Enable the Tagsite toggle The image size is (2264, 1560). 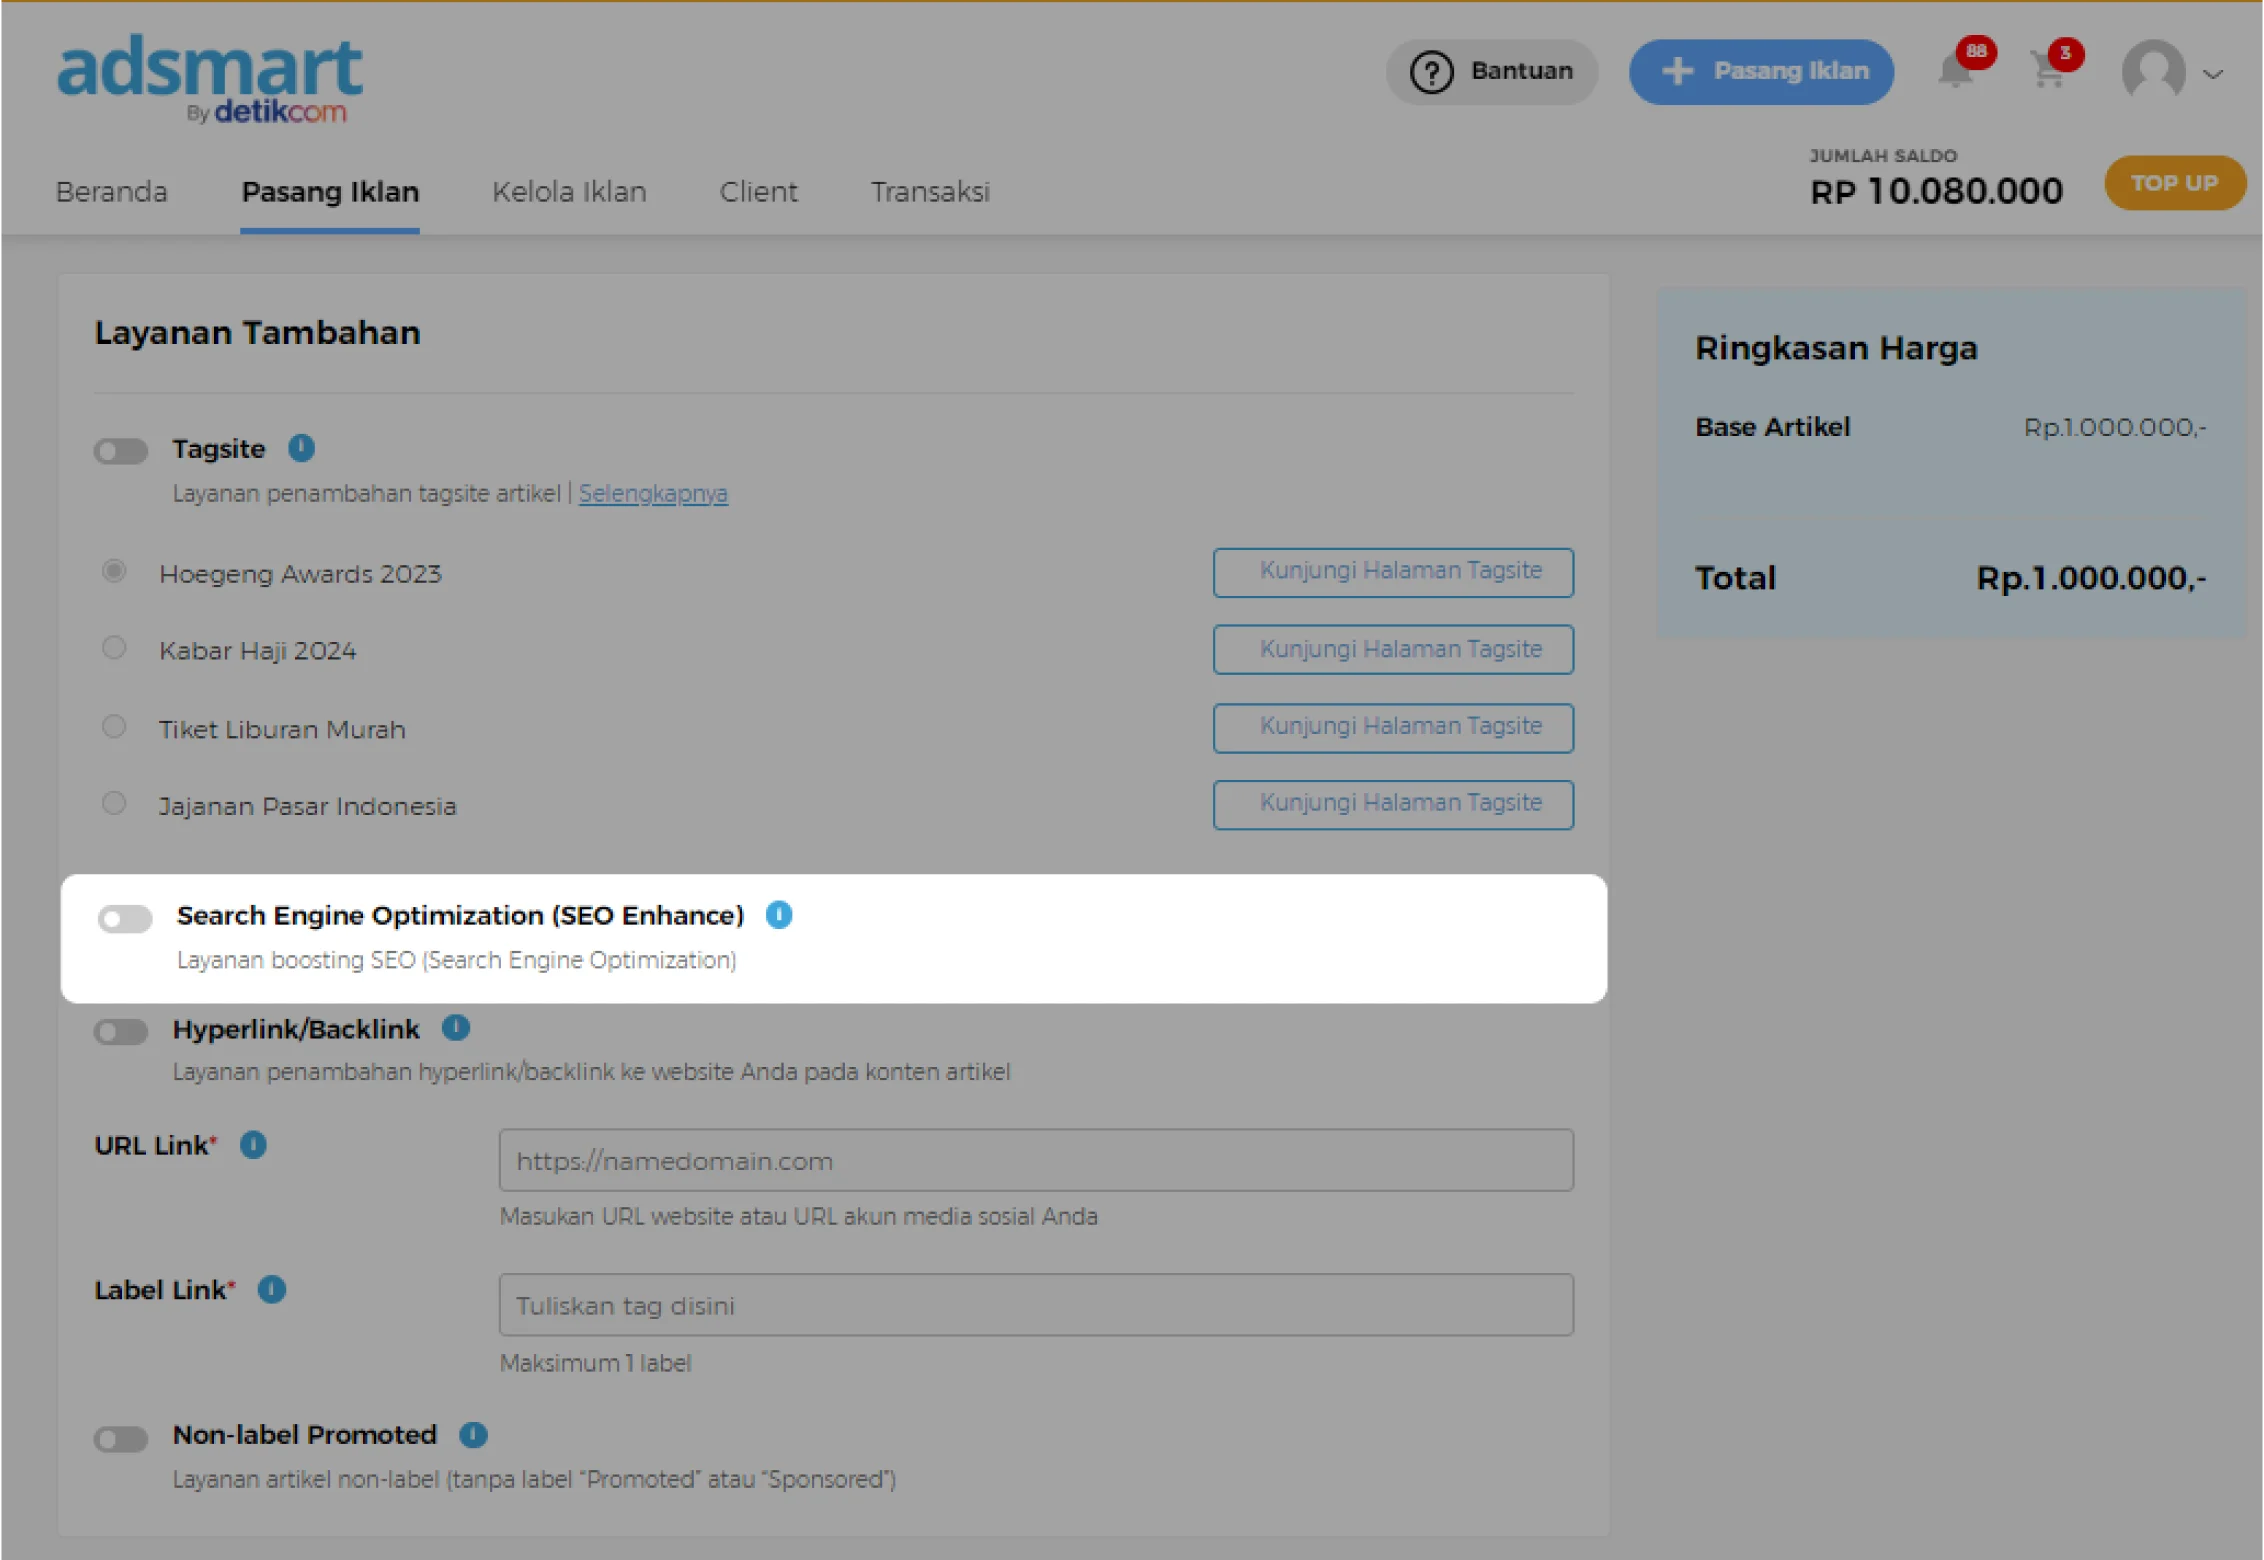[x=121, y=451]
